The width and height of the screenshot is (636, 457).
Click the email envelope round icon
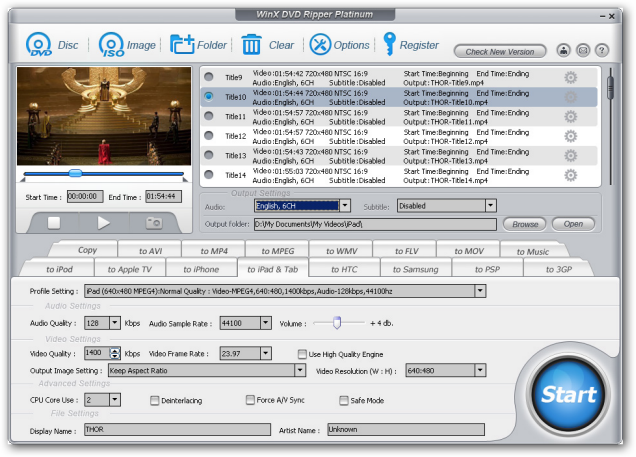click(x=583, y=51)
